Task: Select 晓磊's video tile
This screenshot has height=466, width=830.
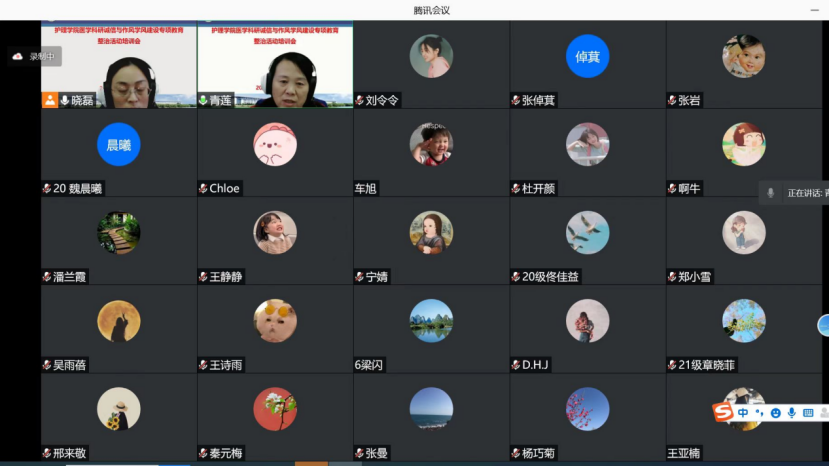Action: (x=118, y=62)
